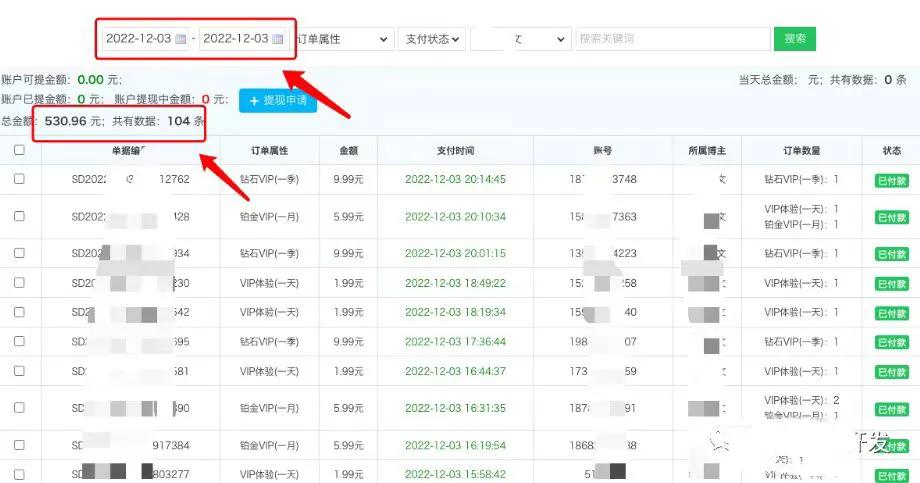Check the row paid at 20:10:34
The image size is (920, 483).
click(19, 216)
